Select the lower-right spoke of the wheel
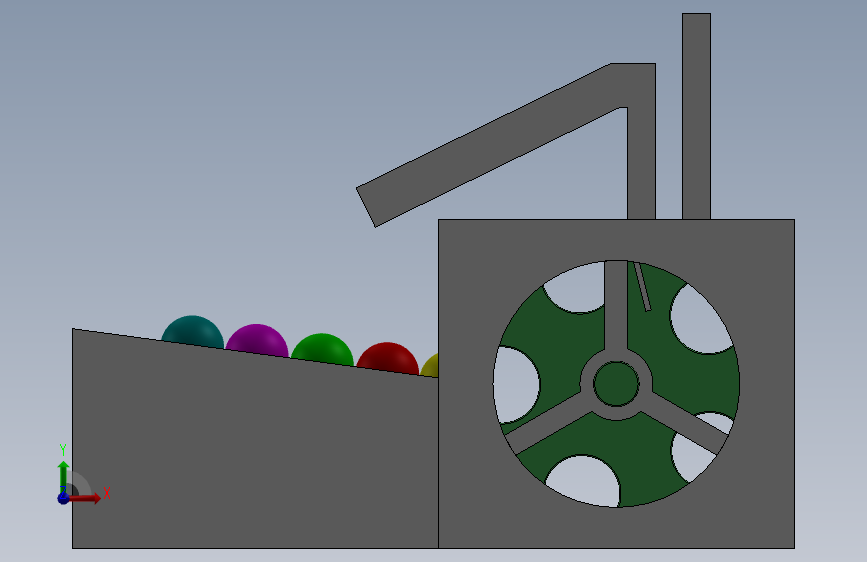Screen dimensions: 867x562 (x=686, y=423)
